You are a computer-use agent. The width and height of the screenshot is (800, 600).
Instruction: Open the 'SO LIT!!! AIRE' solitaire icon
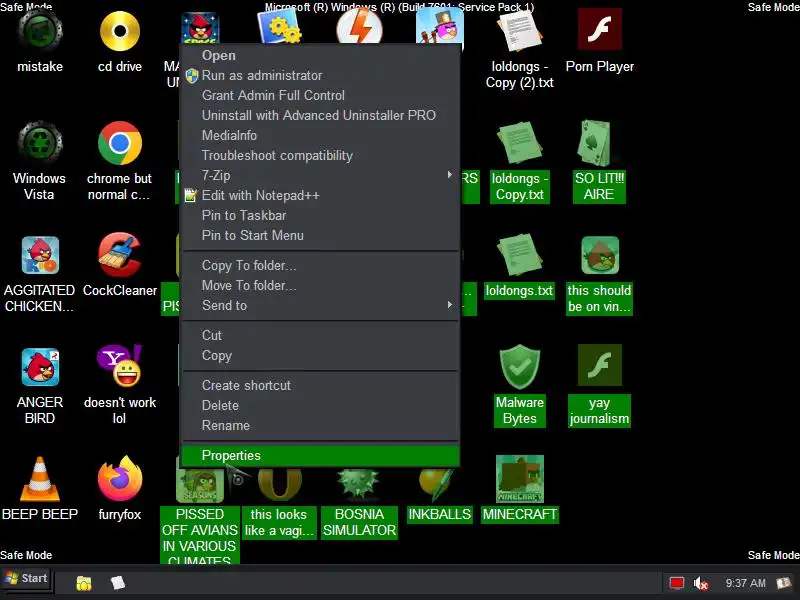[595, 143]
